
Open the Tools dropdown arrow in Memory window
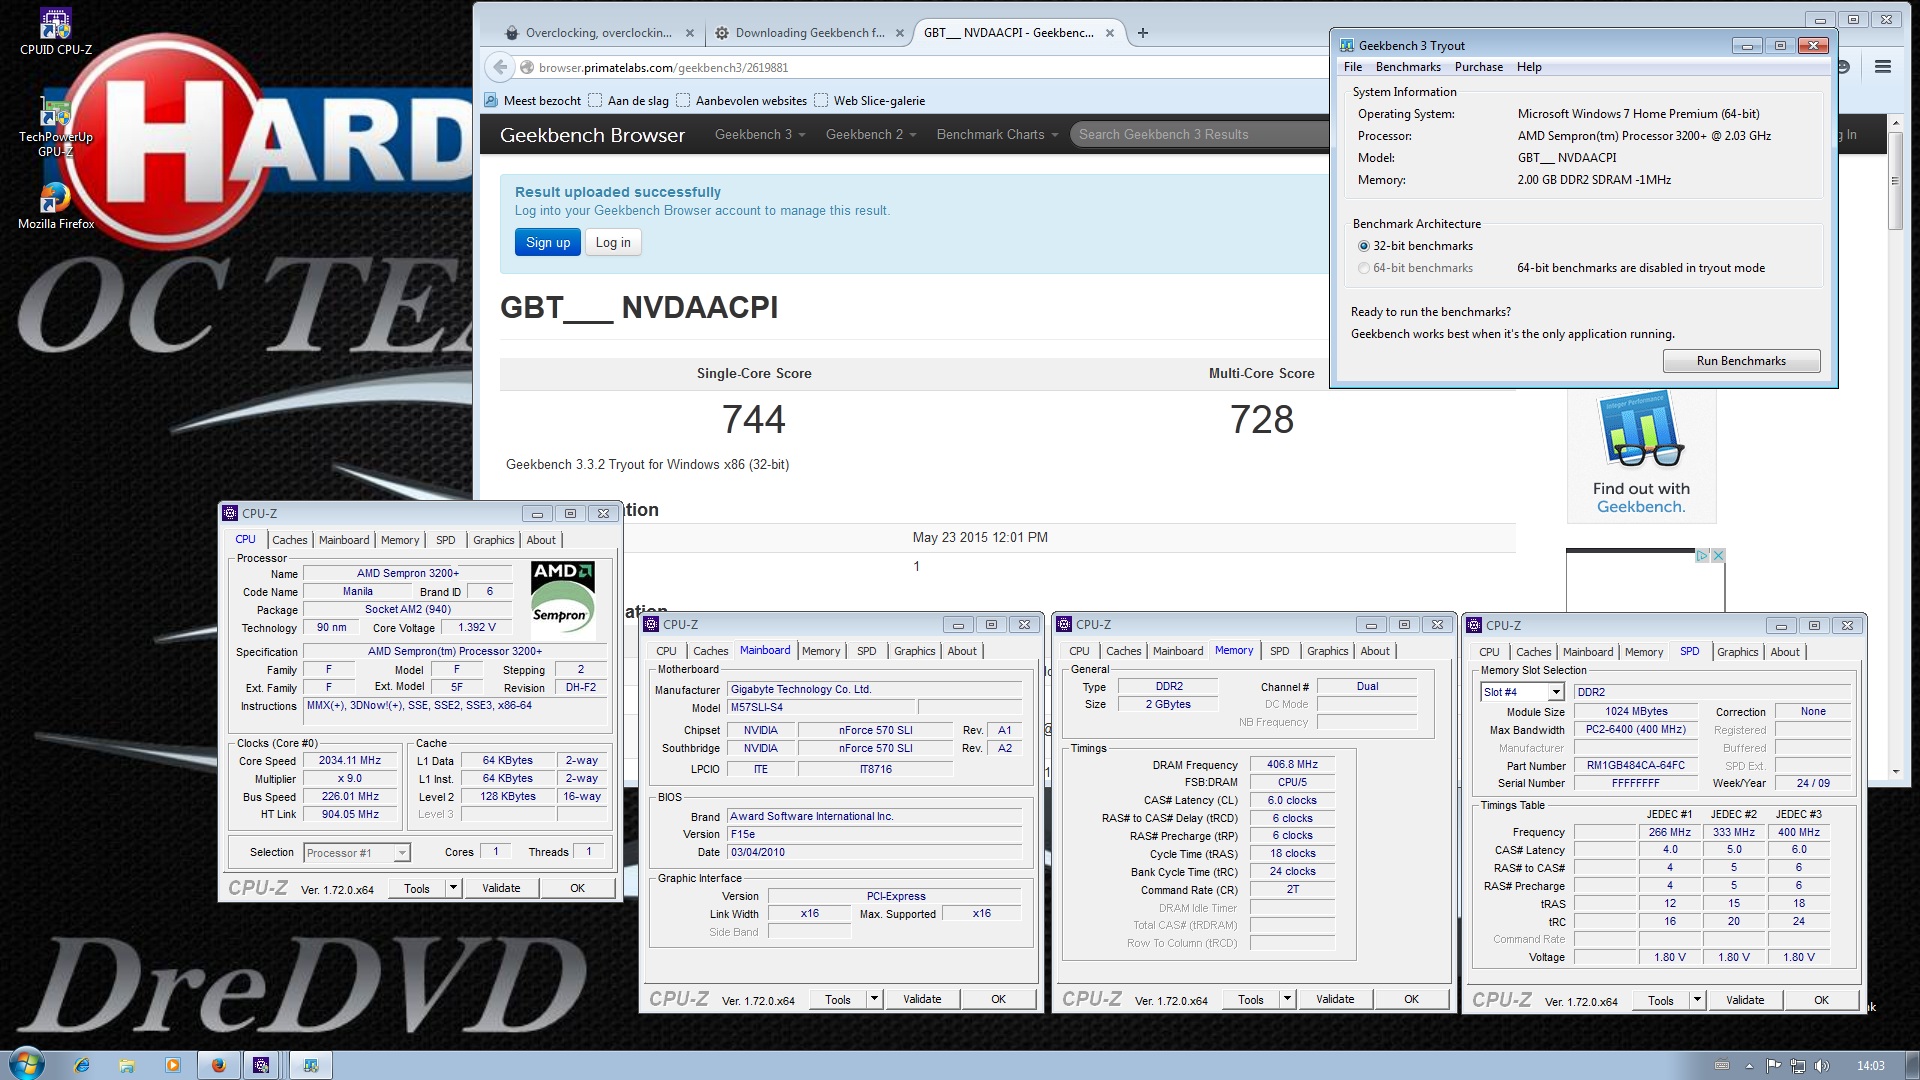coord(1287,999)
